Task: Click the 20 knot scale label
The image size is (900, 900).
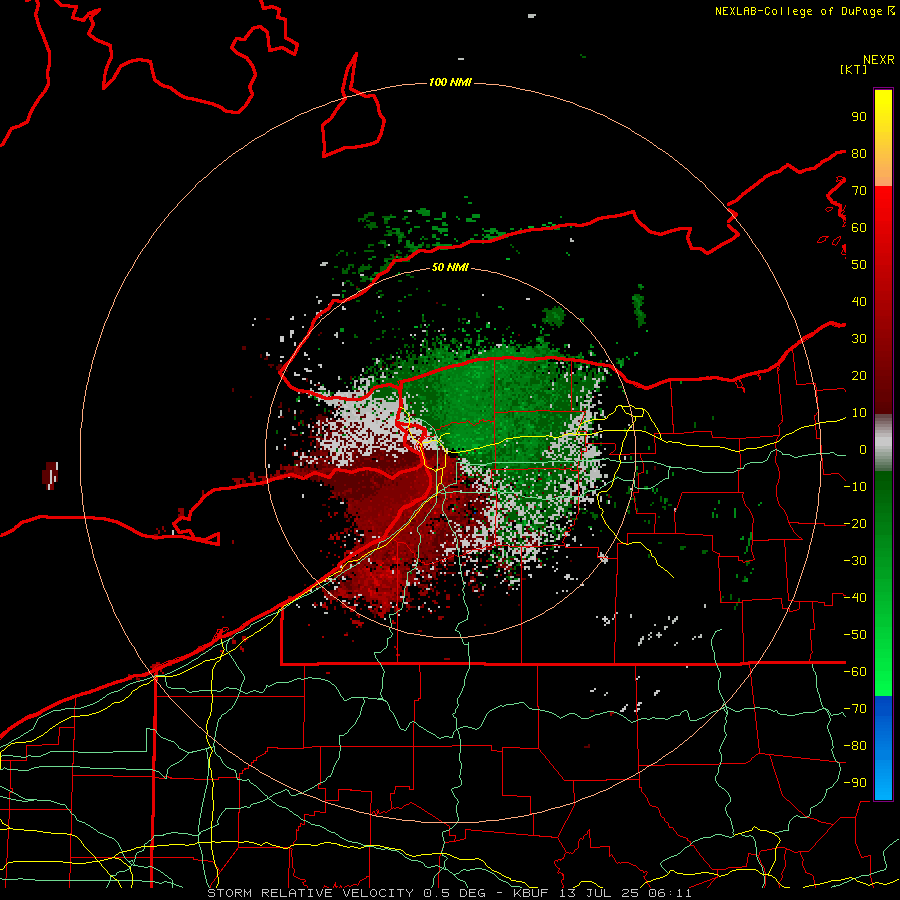Action: (x=859, y=375)
